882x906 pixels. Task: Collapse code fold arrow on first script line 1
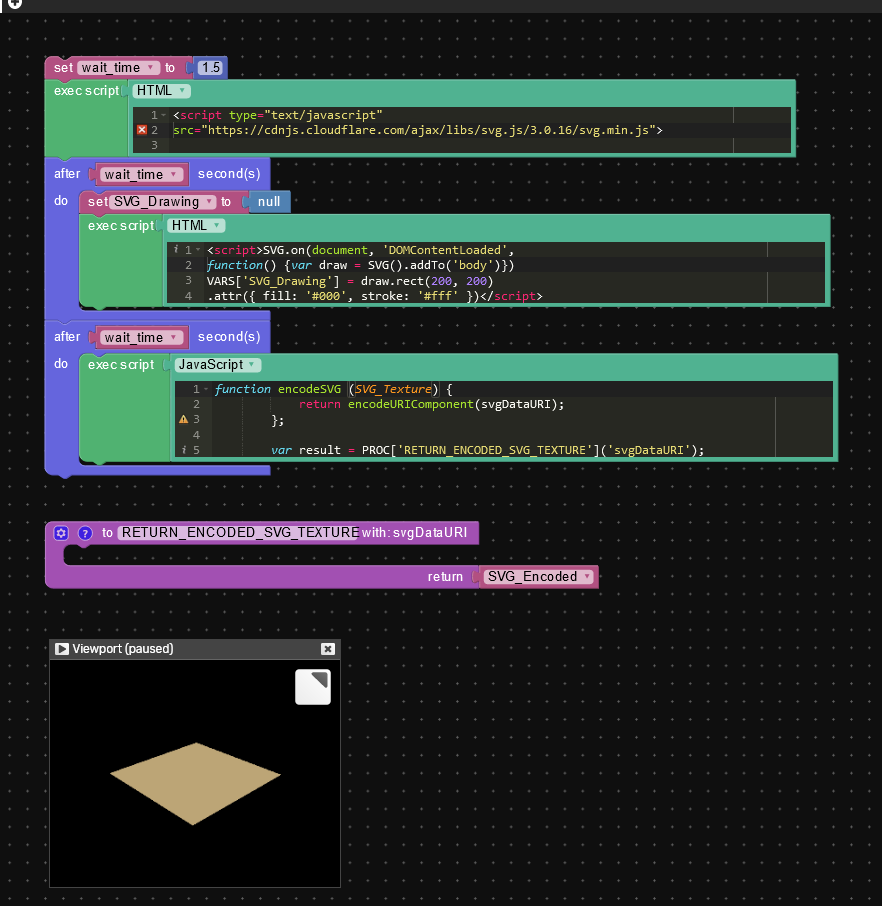pyautogui.click(x=164, y=115)
